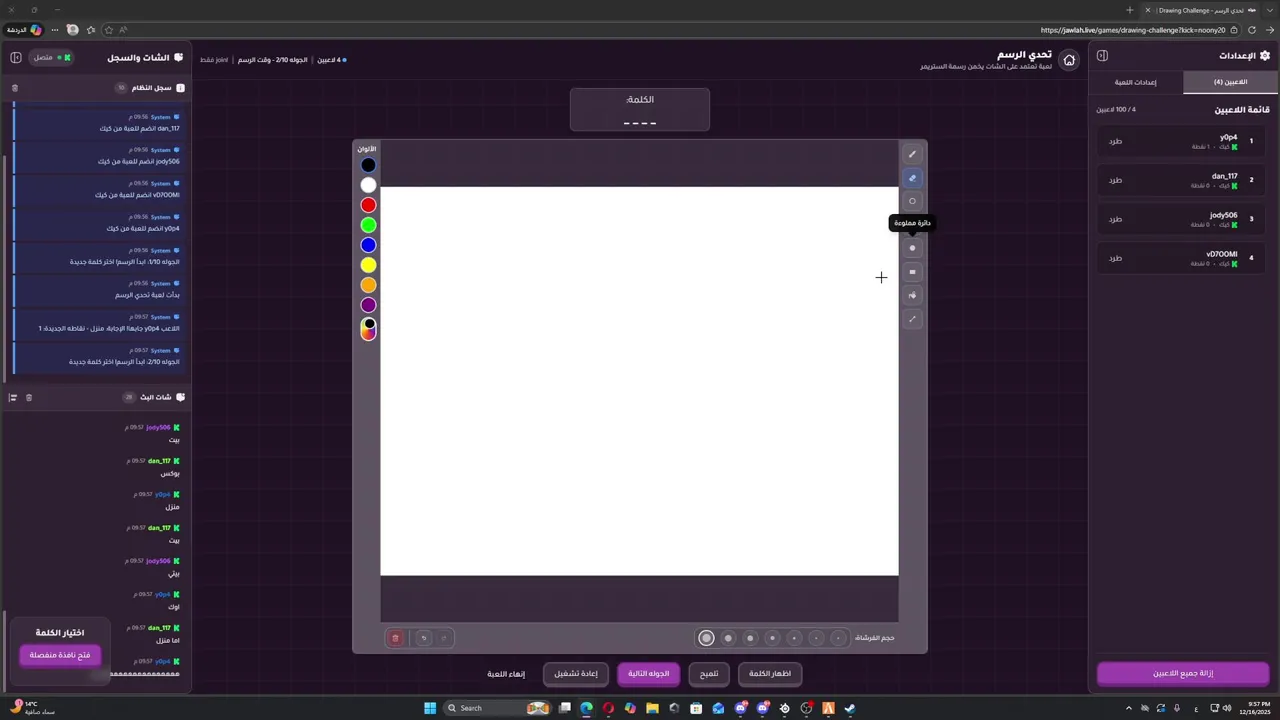The height and width of the screenshot is (720, 1280).
Task: Pick the smallest brush size
Action: (x=839, y=638)
